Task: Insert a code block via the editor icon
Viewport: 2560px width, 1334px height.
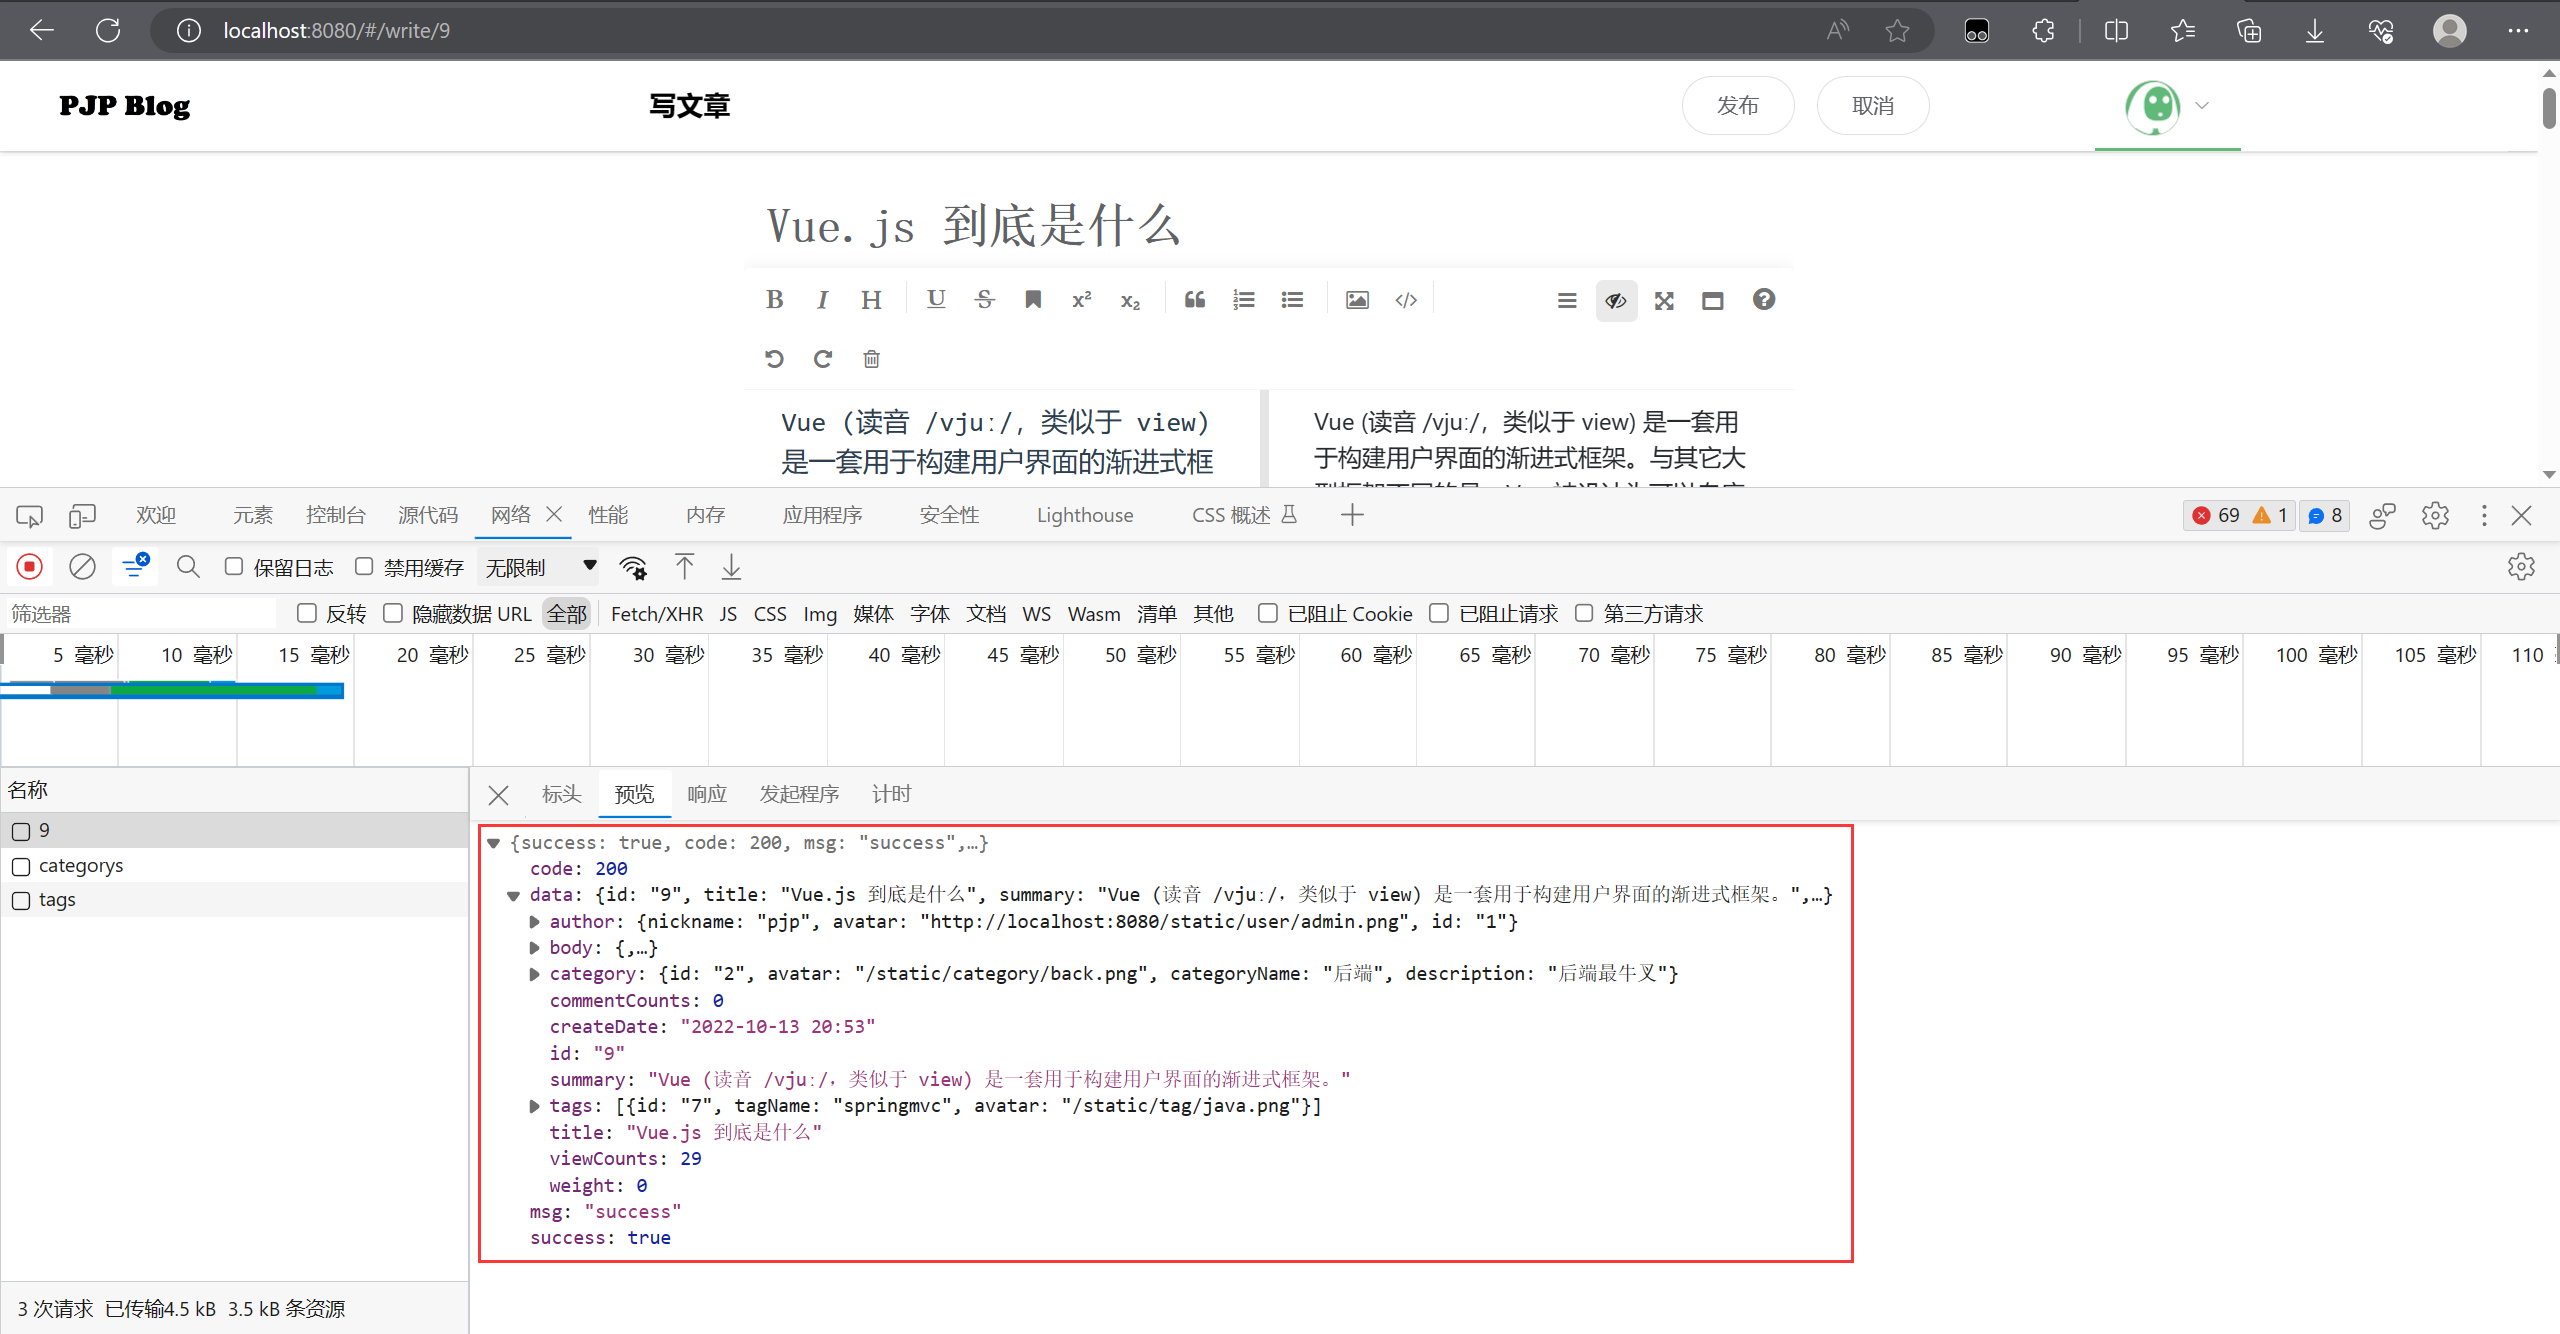Action: click(x=1406, y=299)
